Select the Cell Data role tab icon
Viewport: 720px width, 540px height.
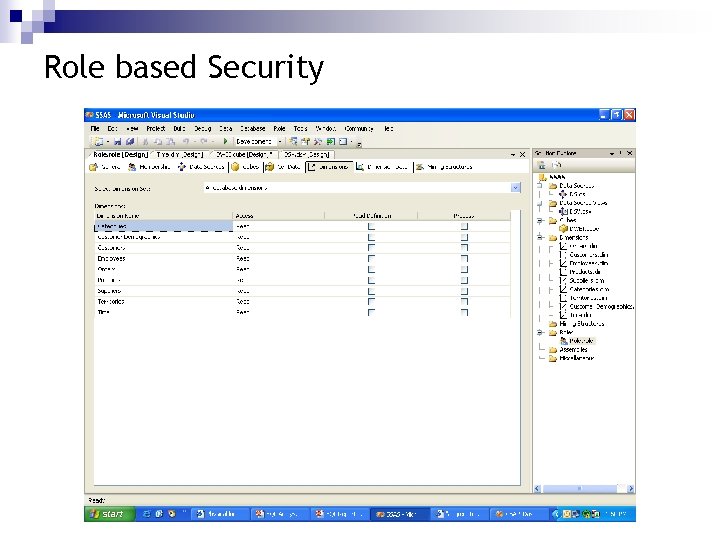click(x=270, y=167)
